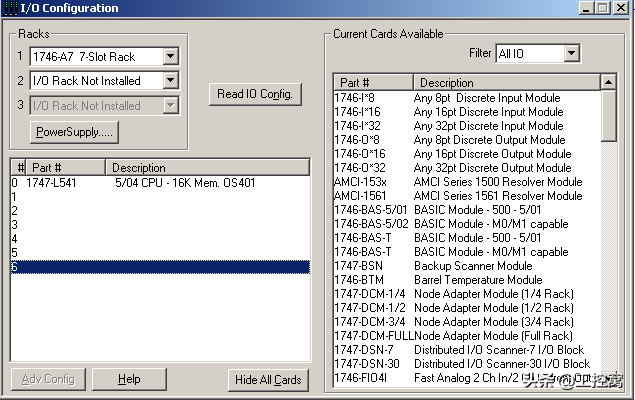The width and height of the screenshot is (635, 400).
Task: Open the Rack 1 dropdown list
Action: [170, 57]
